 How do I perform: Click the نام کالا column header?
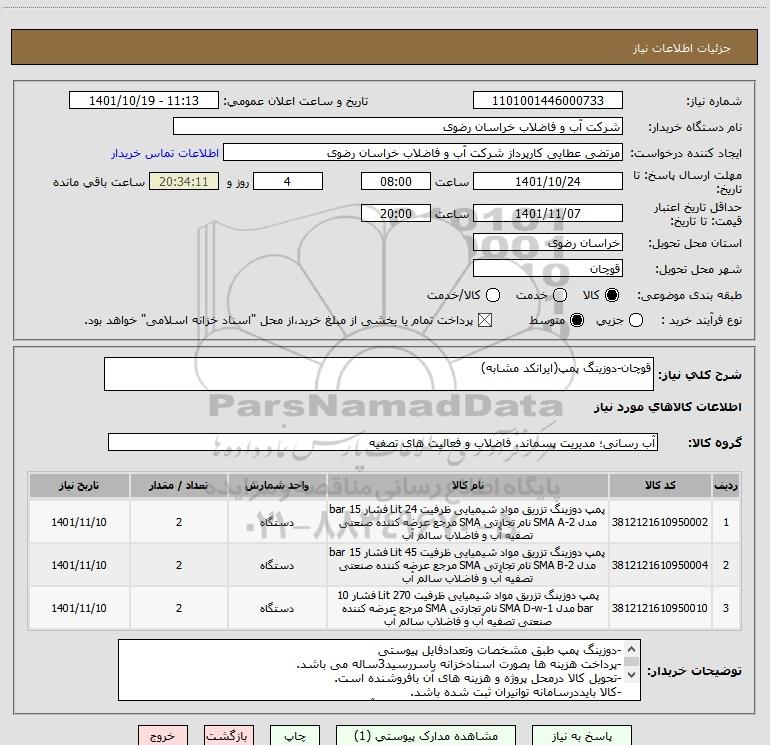coord(468,486)
